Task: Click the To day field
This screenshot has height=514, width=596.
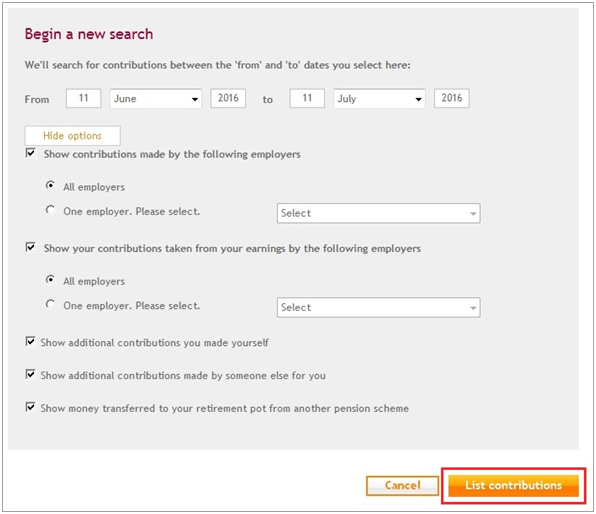Action: 307,98
